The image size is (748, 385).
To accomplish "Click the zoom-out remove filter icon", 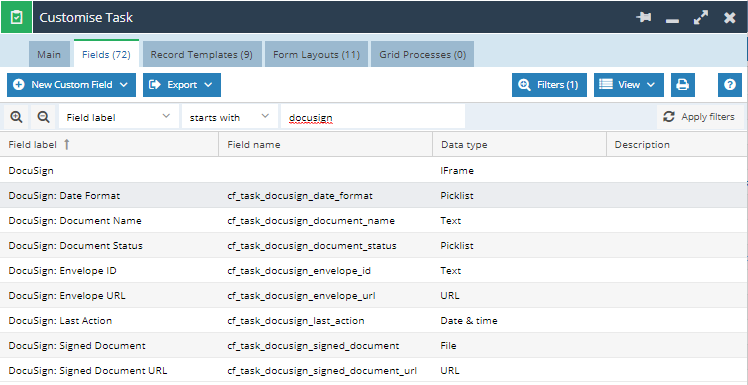I will pos(43,117).
